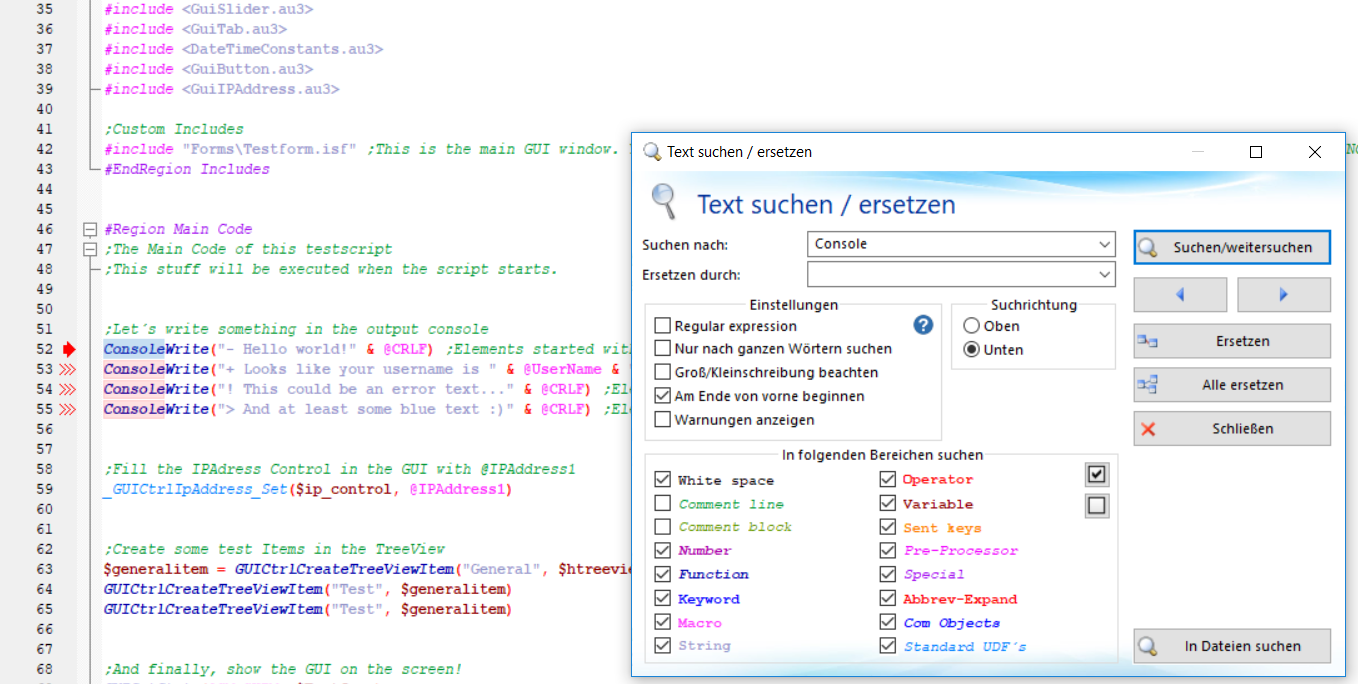This screenshot has width=1358, height=684.
Task: Click the uncheck-all areas icon button
Action: 1097,506
